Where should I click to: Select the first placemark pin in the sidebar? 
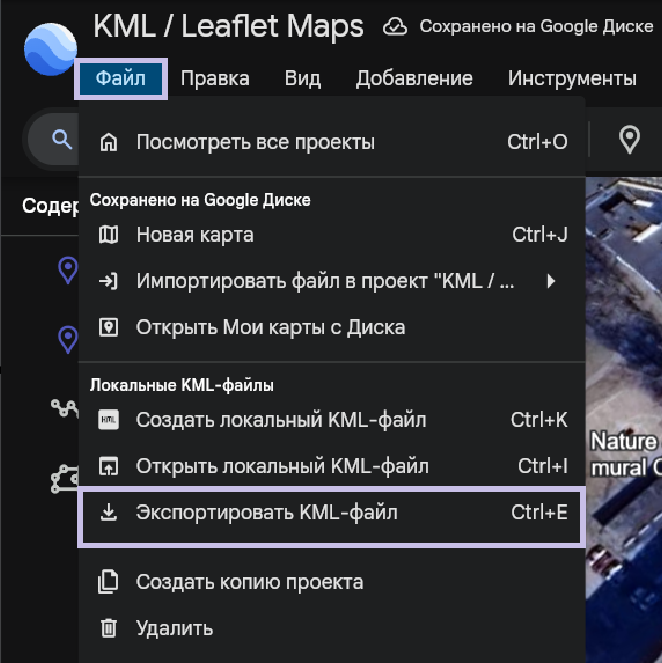point(67,268)
